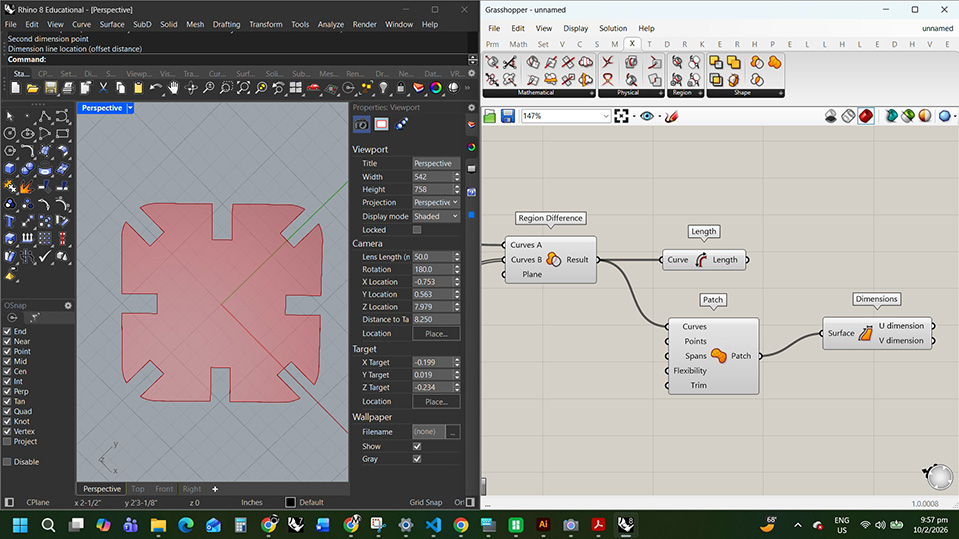959x539 pixels.
Task: Open the camera properties icon in panel
Action: click(x=361, y=125)
